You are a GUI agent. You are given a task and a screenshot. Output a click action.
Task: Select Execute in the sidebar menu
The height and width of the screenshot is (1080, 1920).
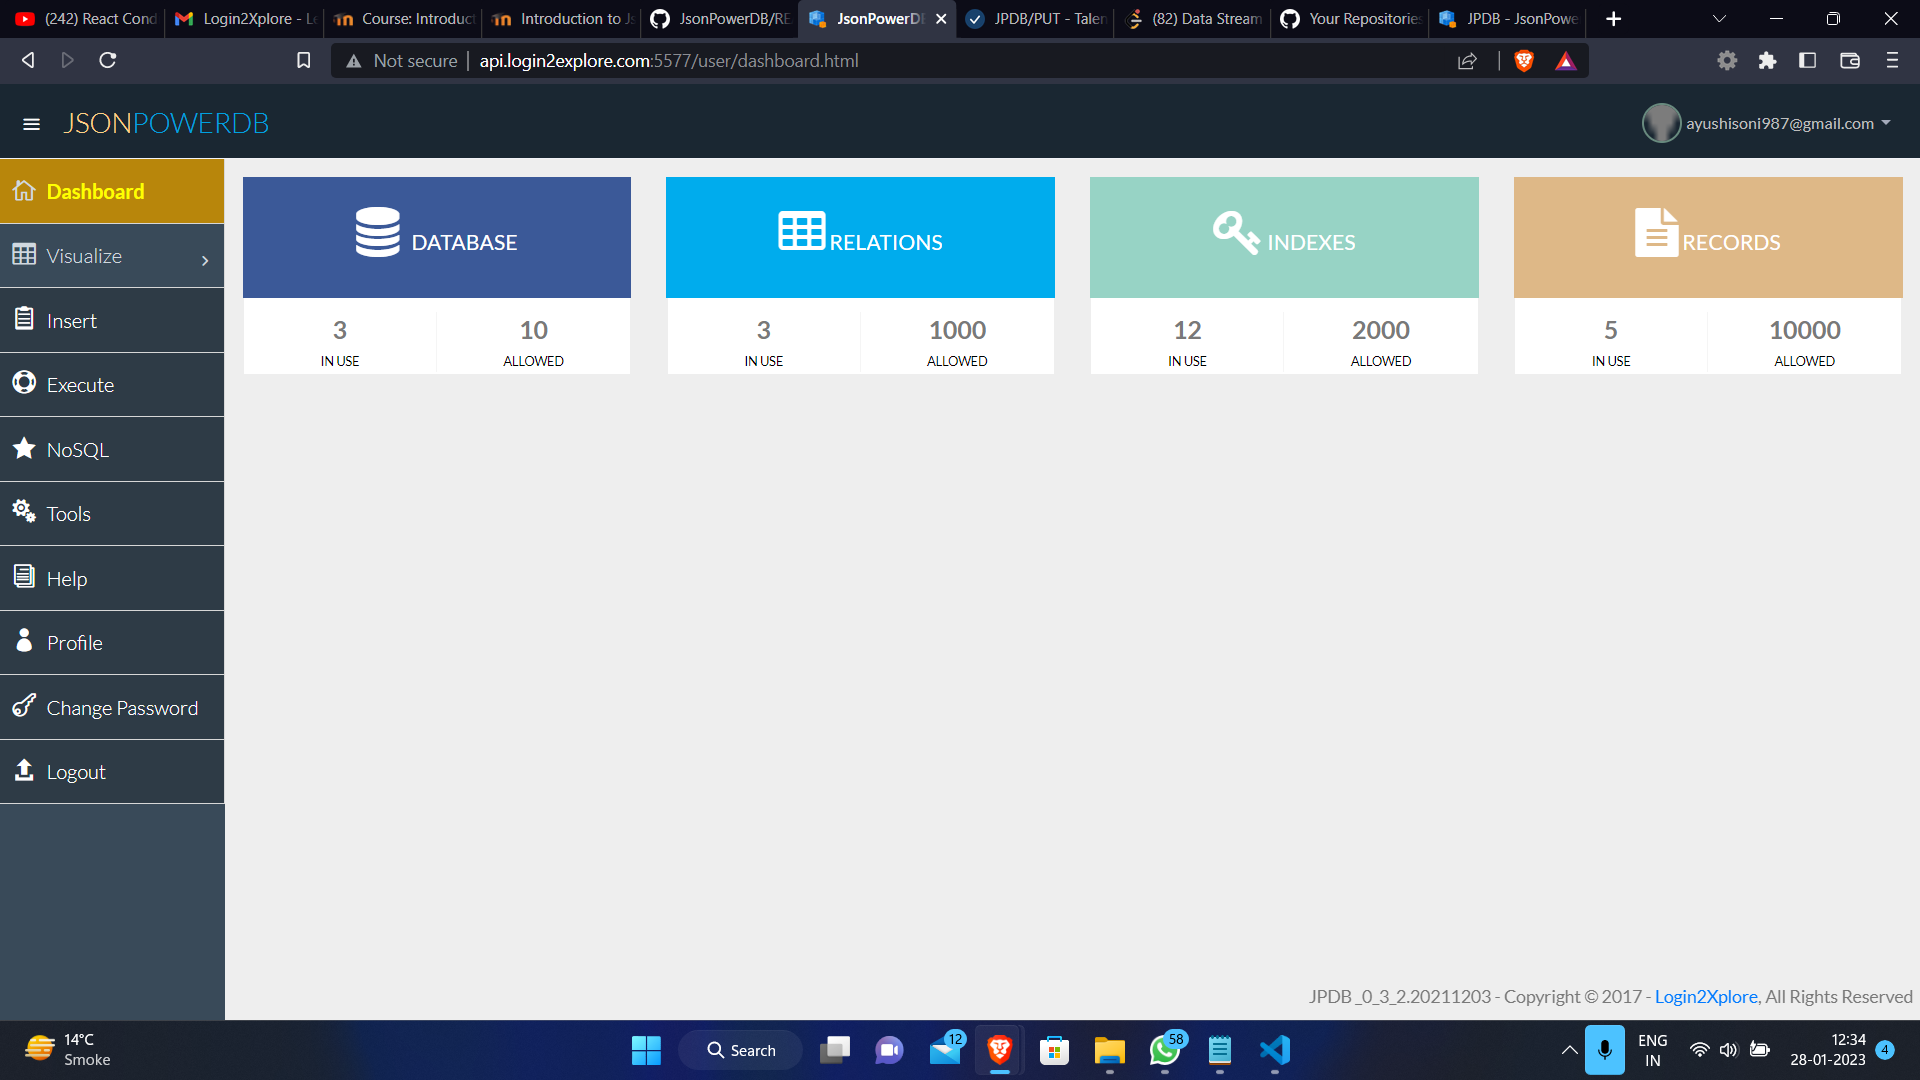[80, 385]
